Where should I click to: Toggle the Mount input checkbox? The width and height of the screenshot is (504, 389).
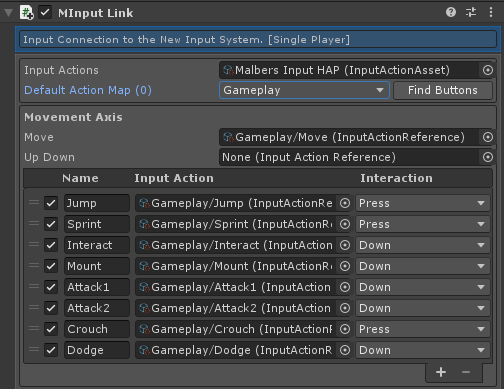[x=51, y=266]
